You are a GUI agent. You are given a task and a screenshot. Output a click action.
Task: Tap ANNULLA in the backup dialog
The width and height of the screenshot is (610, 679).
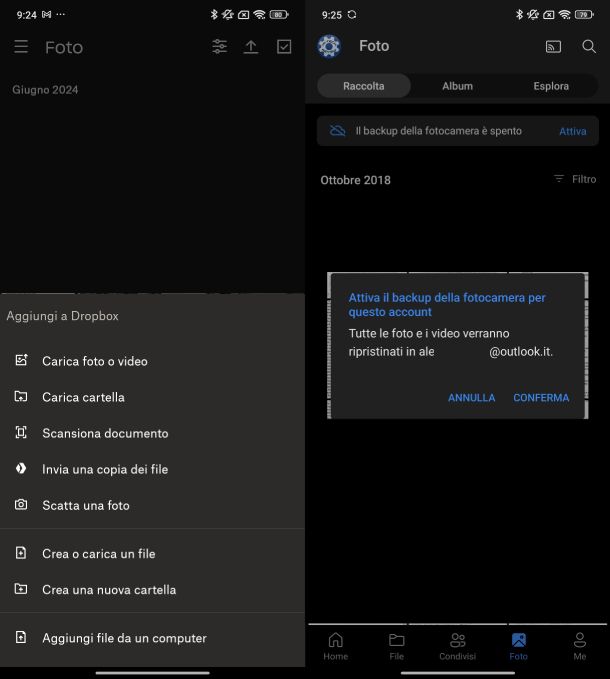click(x=471, y=398)
